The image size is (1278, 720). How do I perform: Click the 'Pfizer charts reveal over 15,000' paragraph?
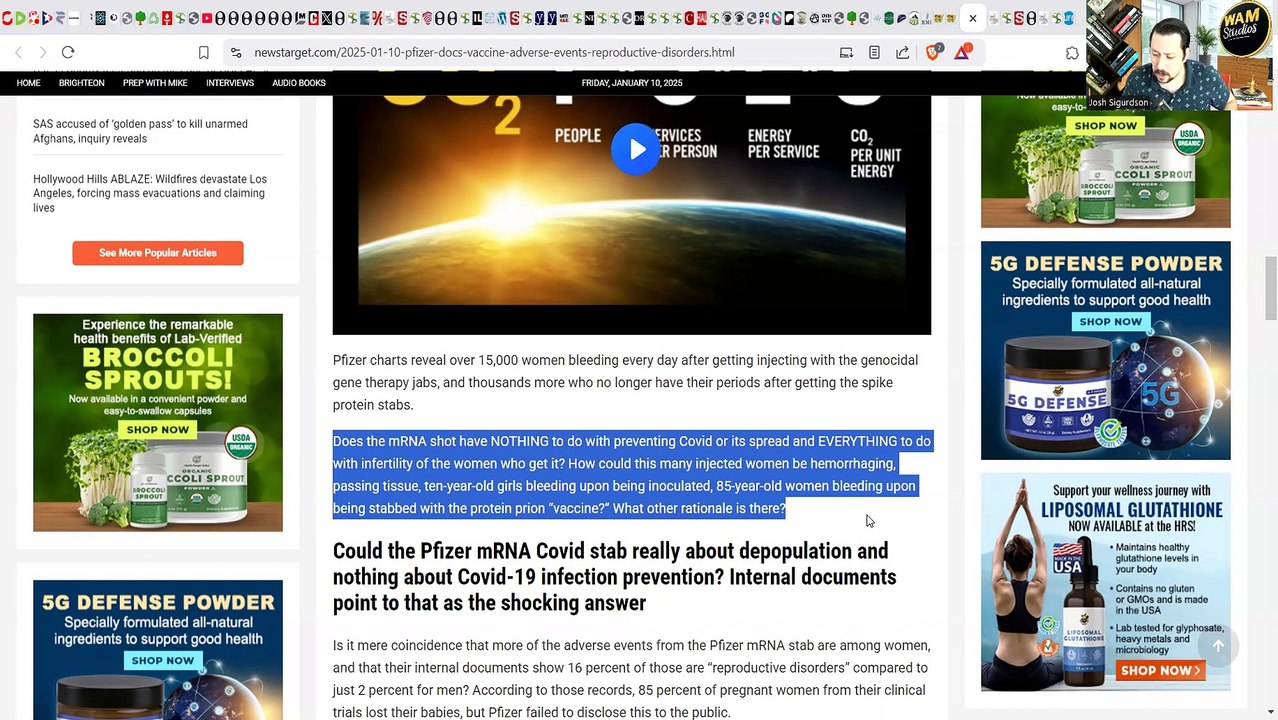coord(625,382)
